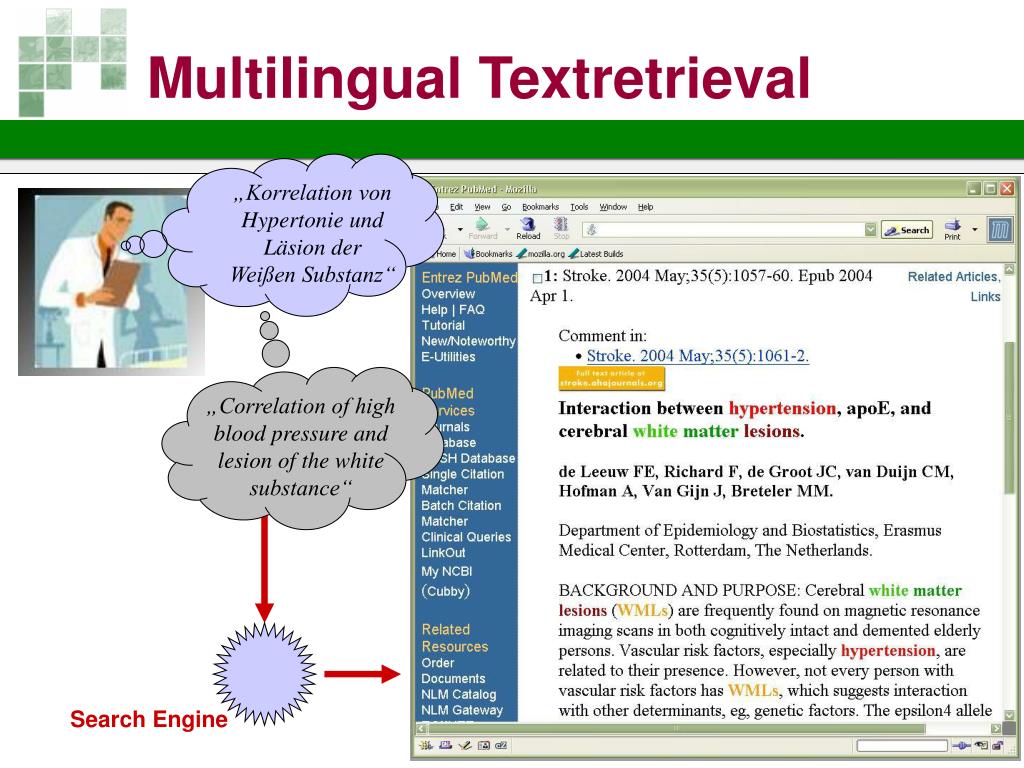Viewport: 1024px width, 768px height.
Task: Click the scroll right arrow of horizontal scrollbar
Action: pos(996,728)
